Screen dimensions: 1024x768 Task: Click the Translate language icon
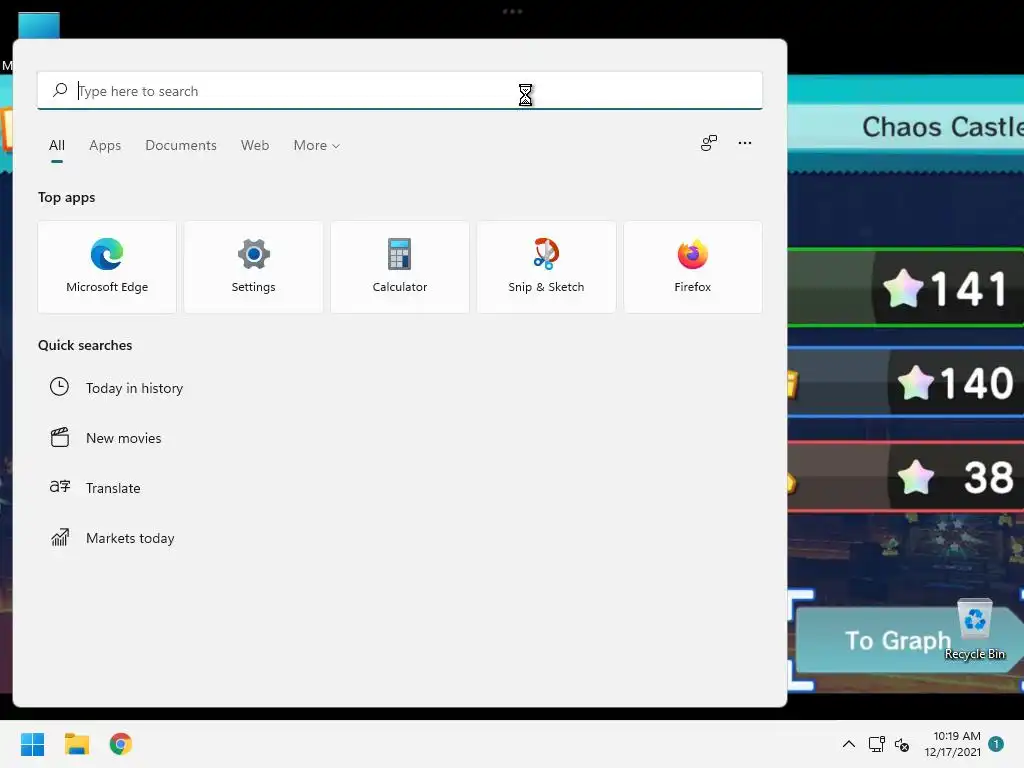pyautogui.click(x=59, y=487)
